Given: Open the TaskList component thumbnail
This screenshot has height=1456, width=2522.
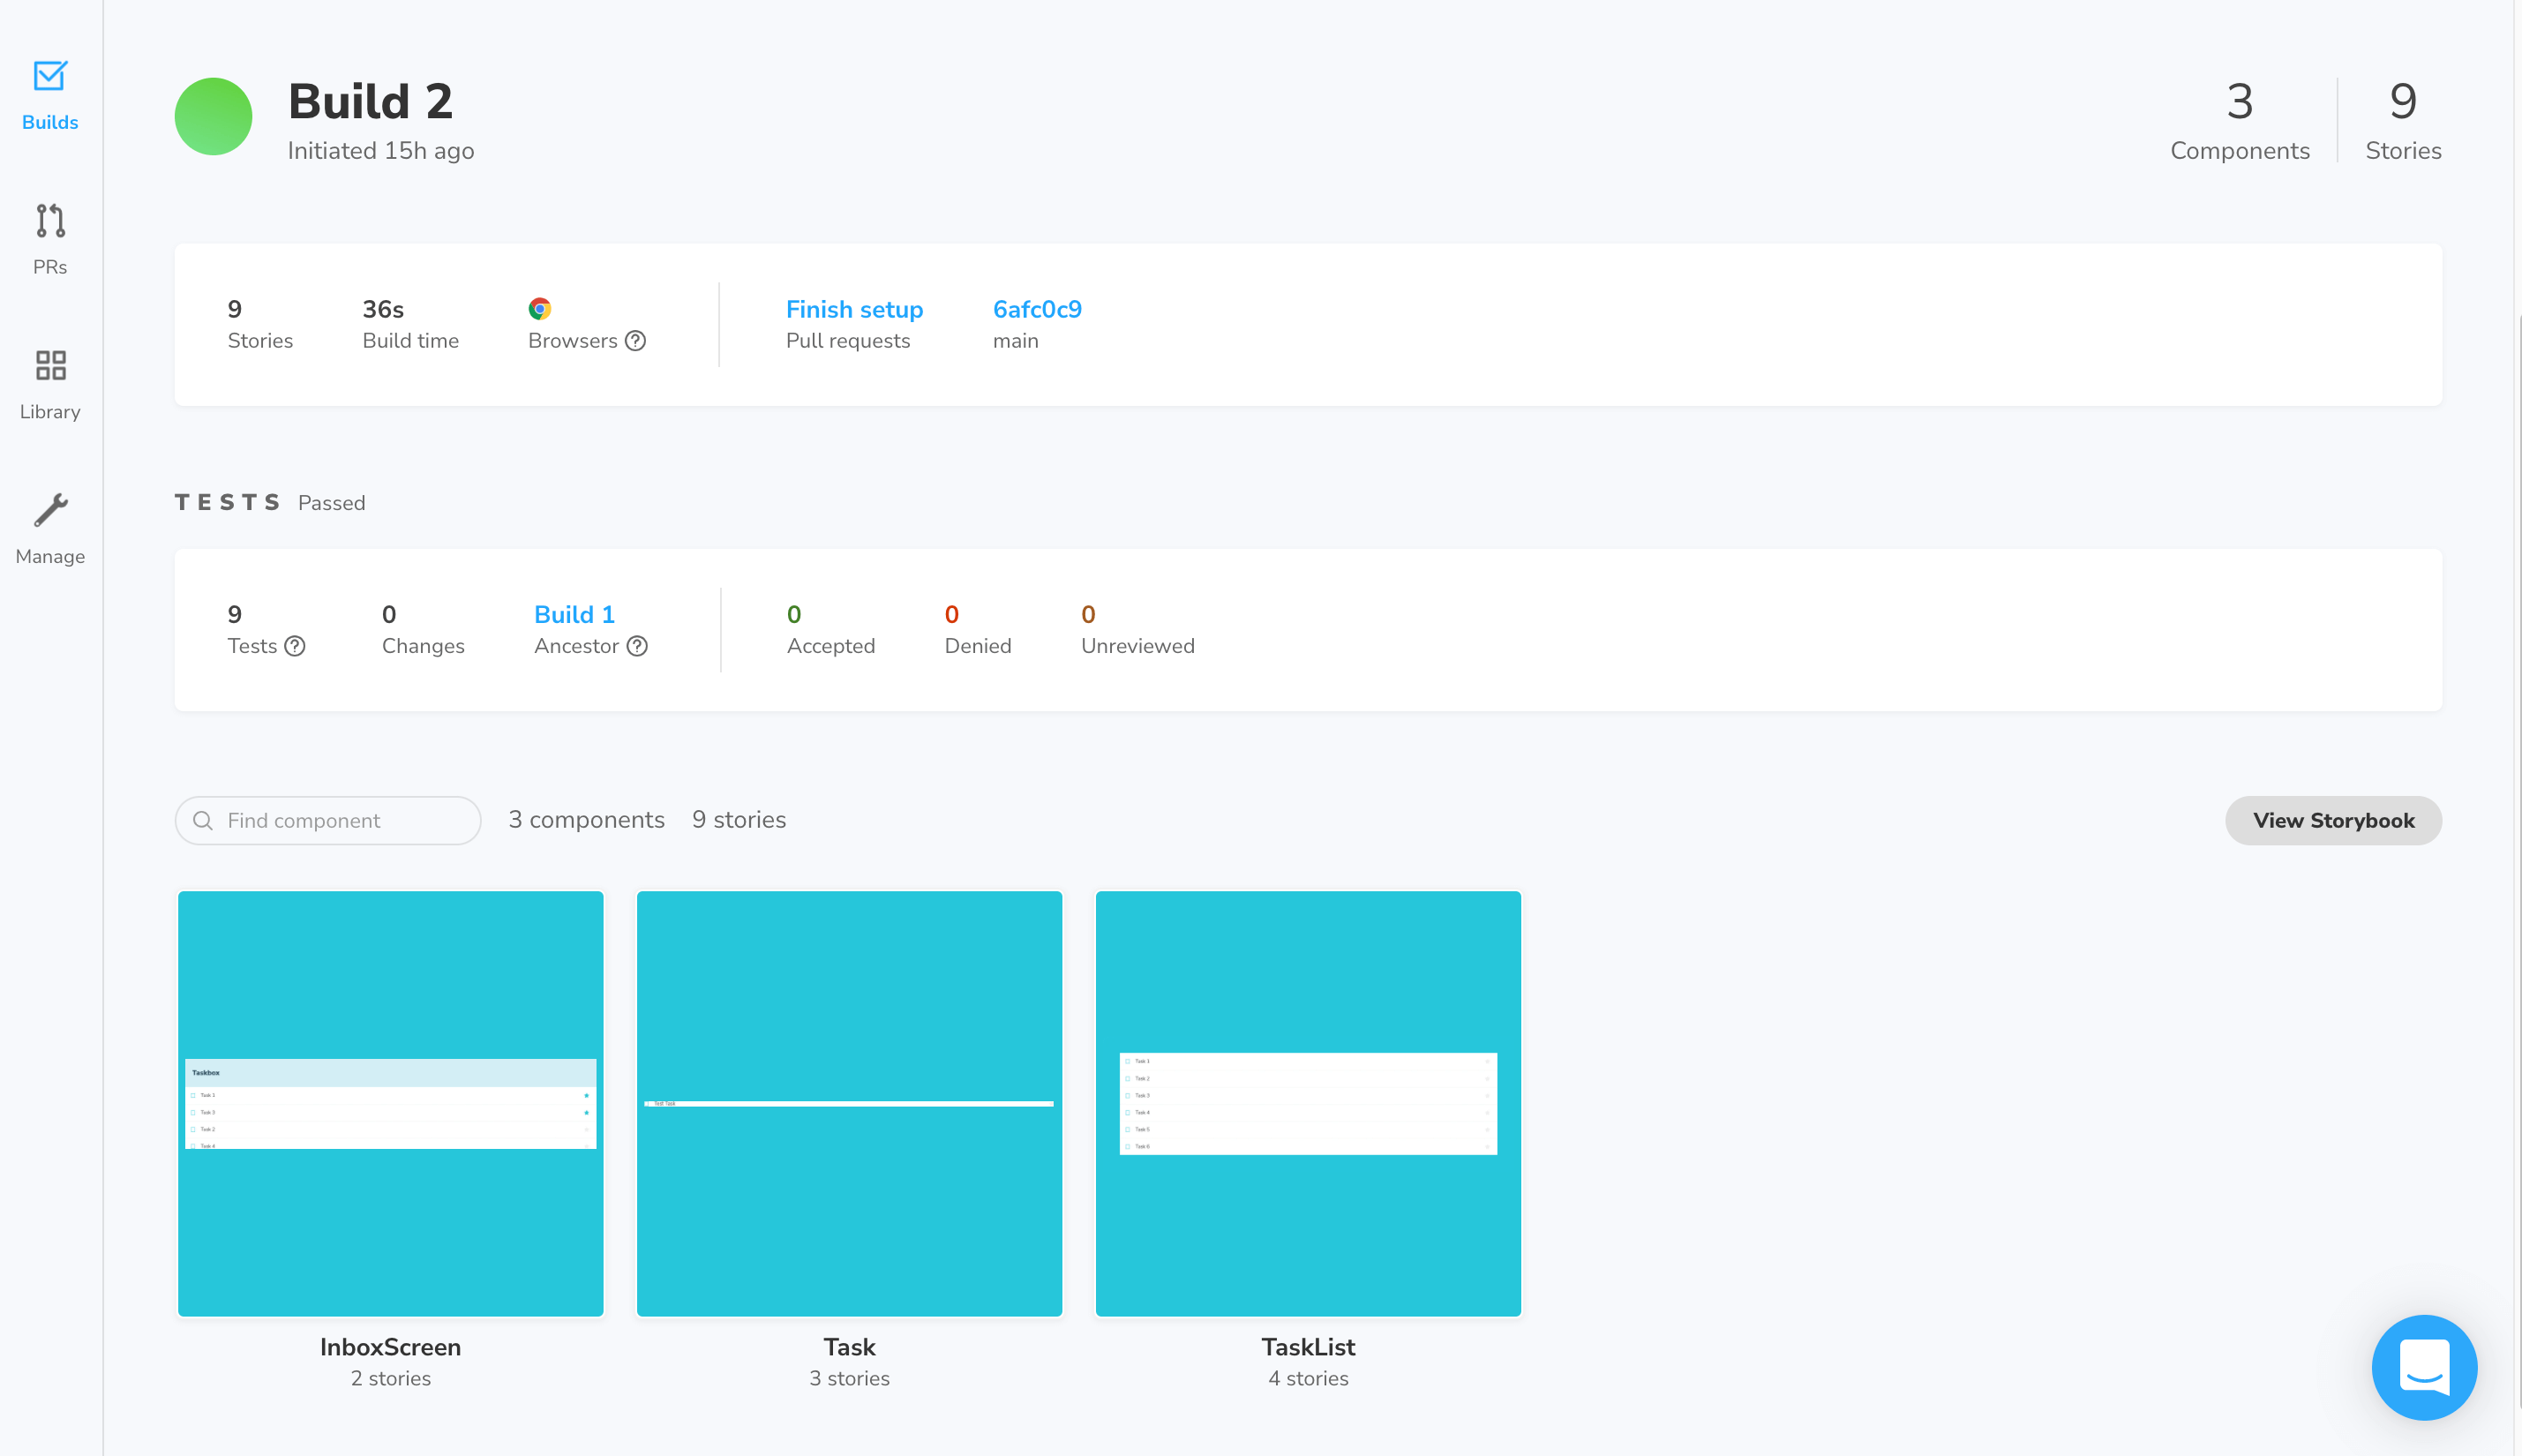Looking at the screenshot, I should (1308, 1103).
